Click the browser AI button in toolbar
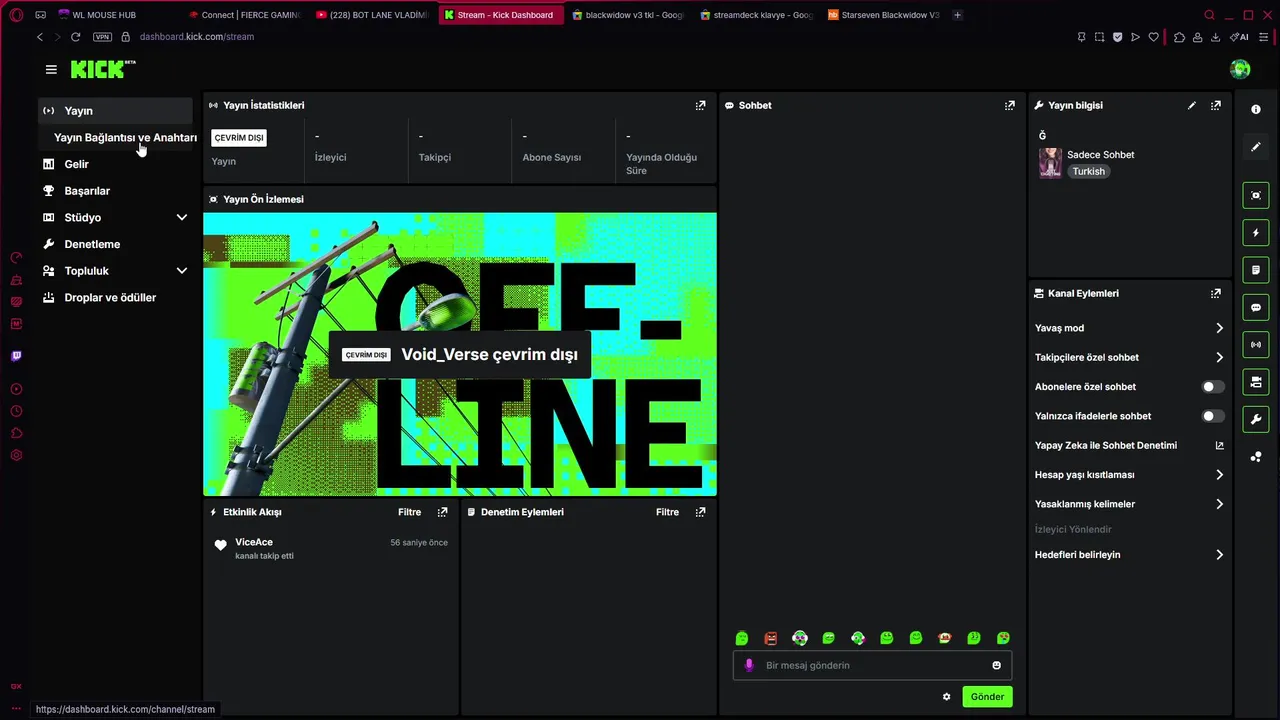This screenshot has width=1280, height=720. click(1240, 37)
